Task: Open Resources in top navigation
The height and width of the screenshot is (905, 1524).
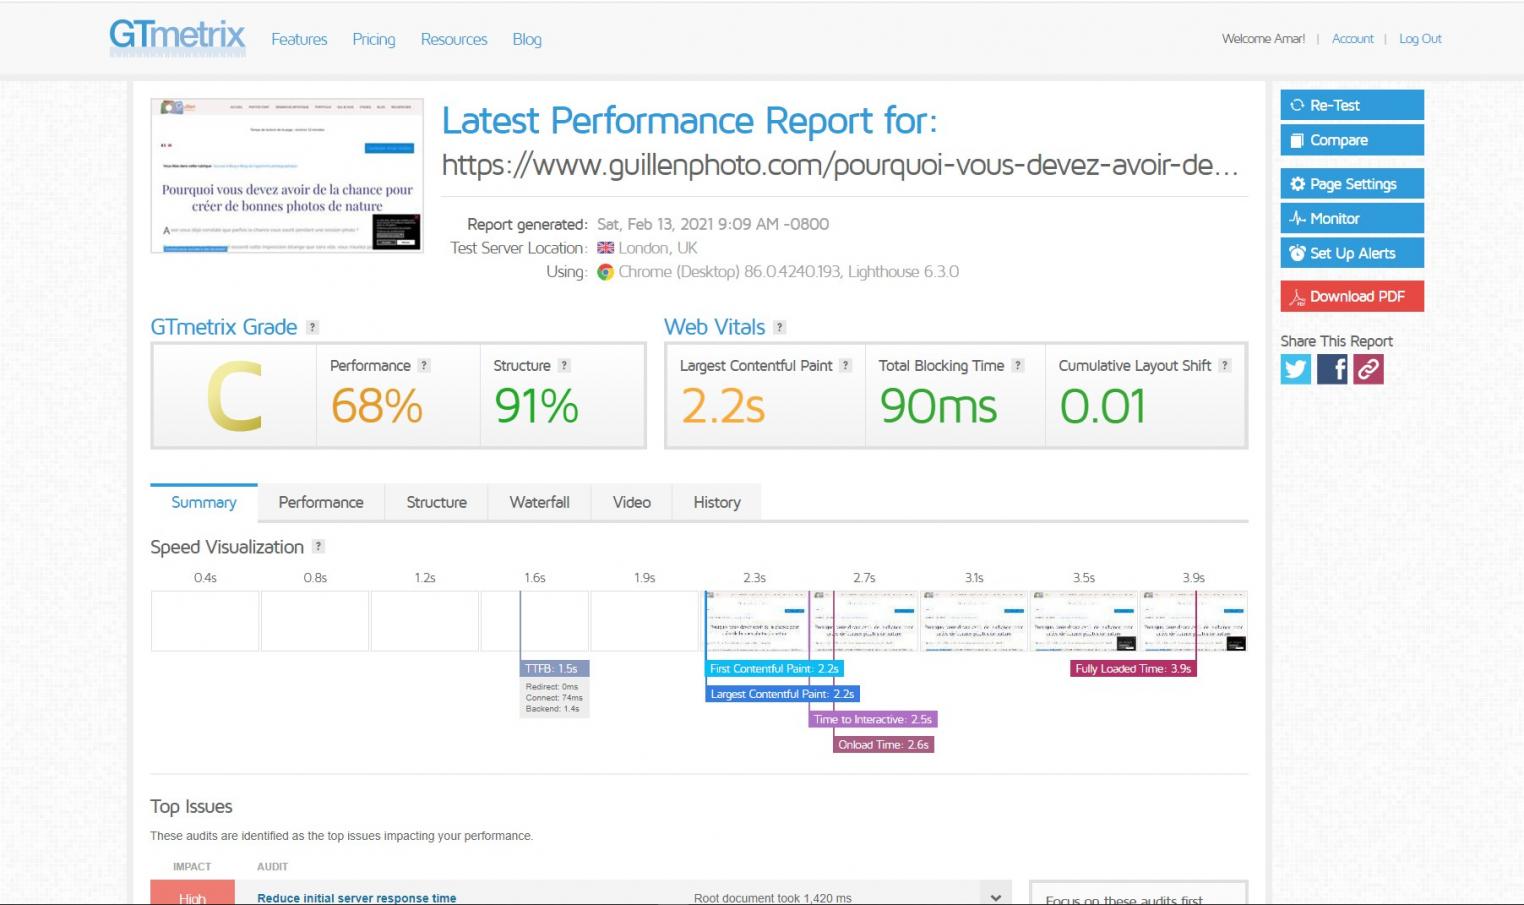Action: [454, 39]
